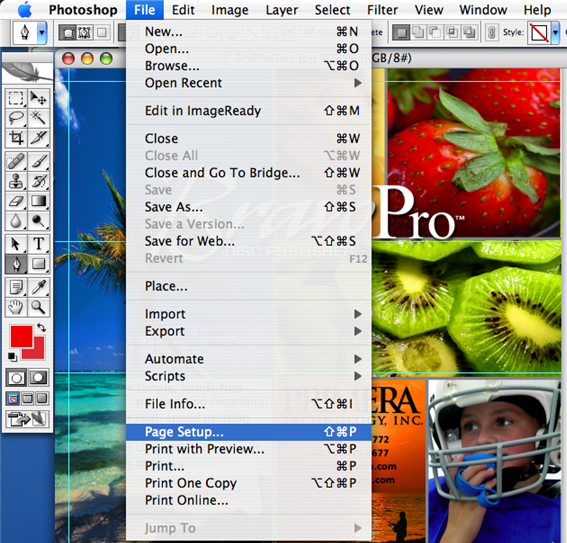Swap foreground and background colors

pos(41,327)
